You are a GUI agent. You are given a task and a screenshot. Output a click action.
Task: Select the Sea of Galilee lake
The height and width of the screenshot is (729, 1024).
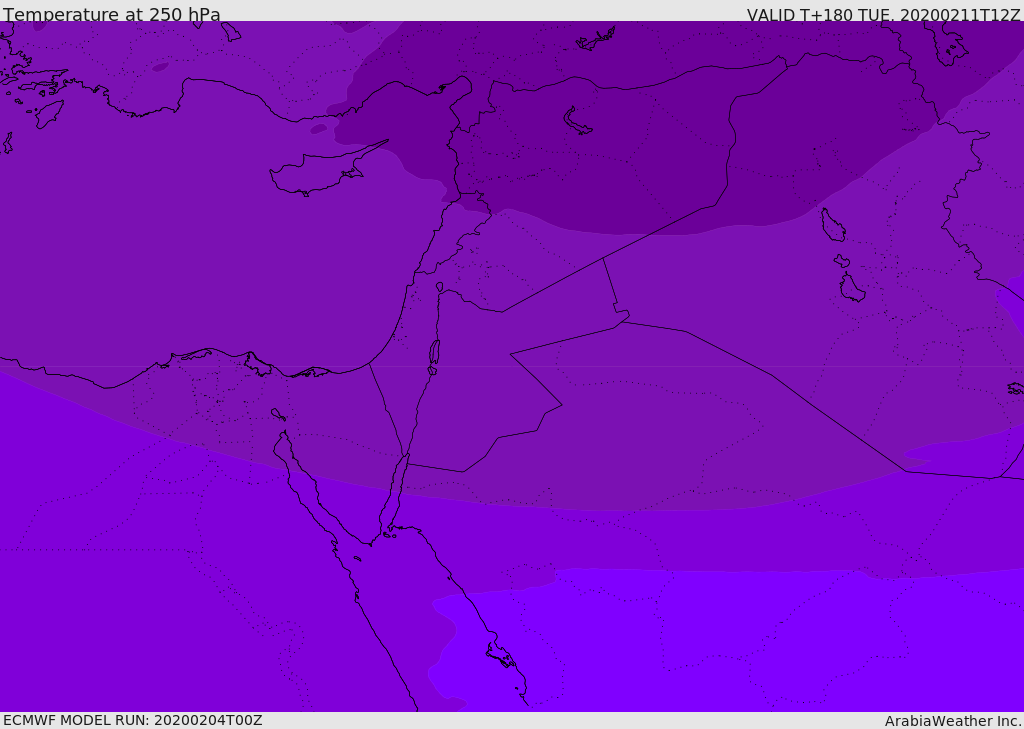pos(439,287)
